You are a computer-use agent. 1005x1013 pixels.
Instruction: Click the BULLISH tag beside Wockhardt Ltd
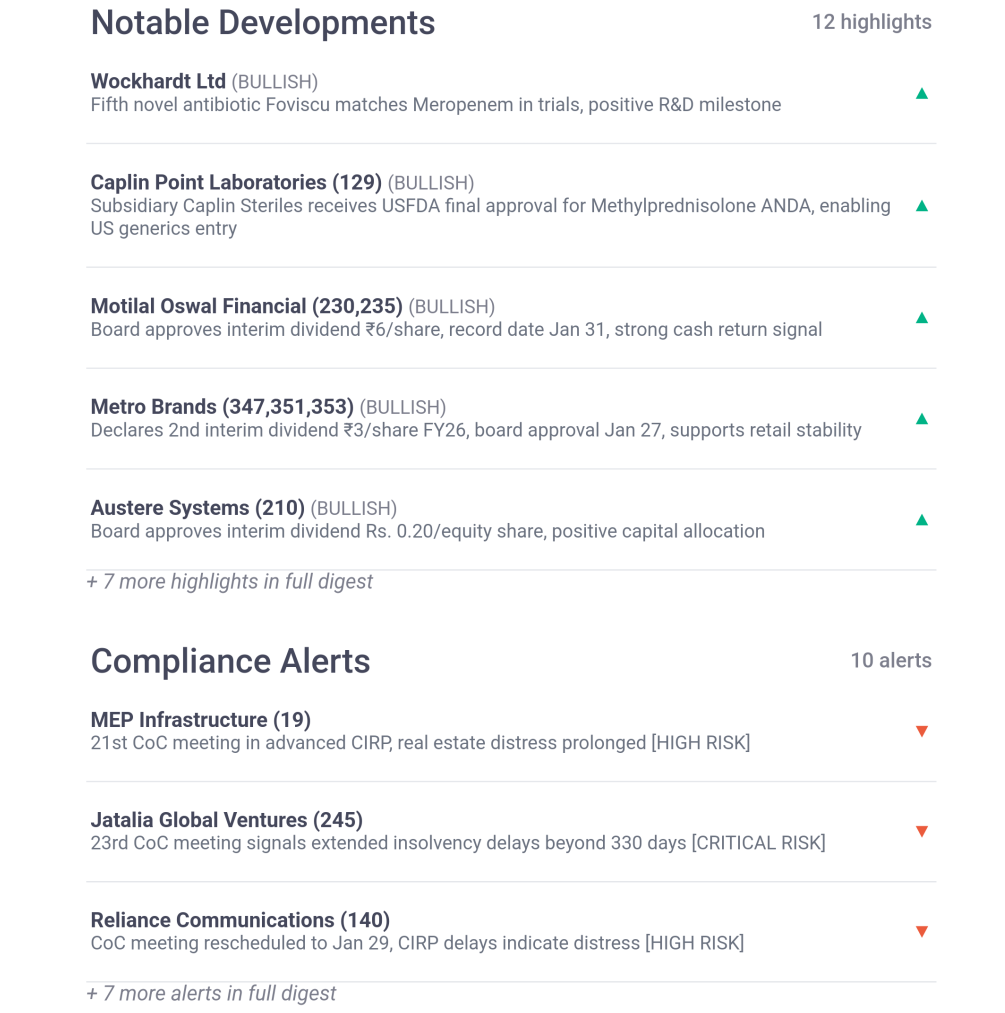pyautogui.click(x=275, y=82)
